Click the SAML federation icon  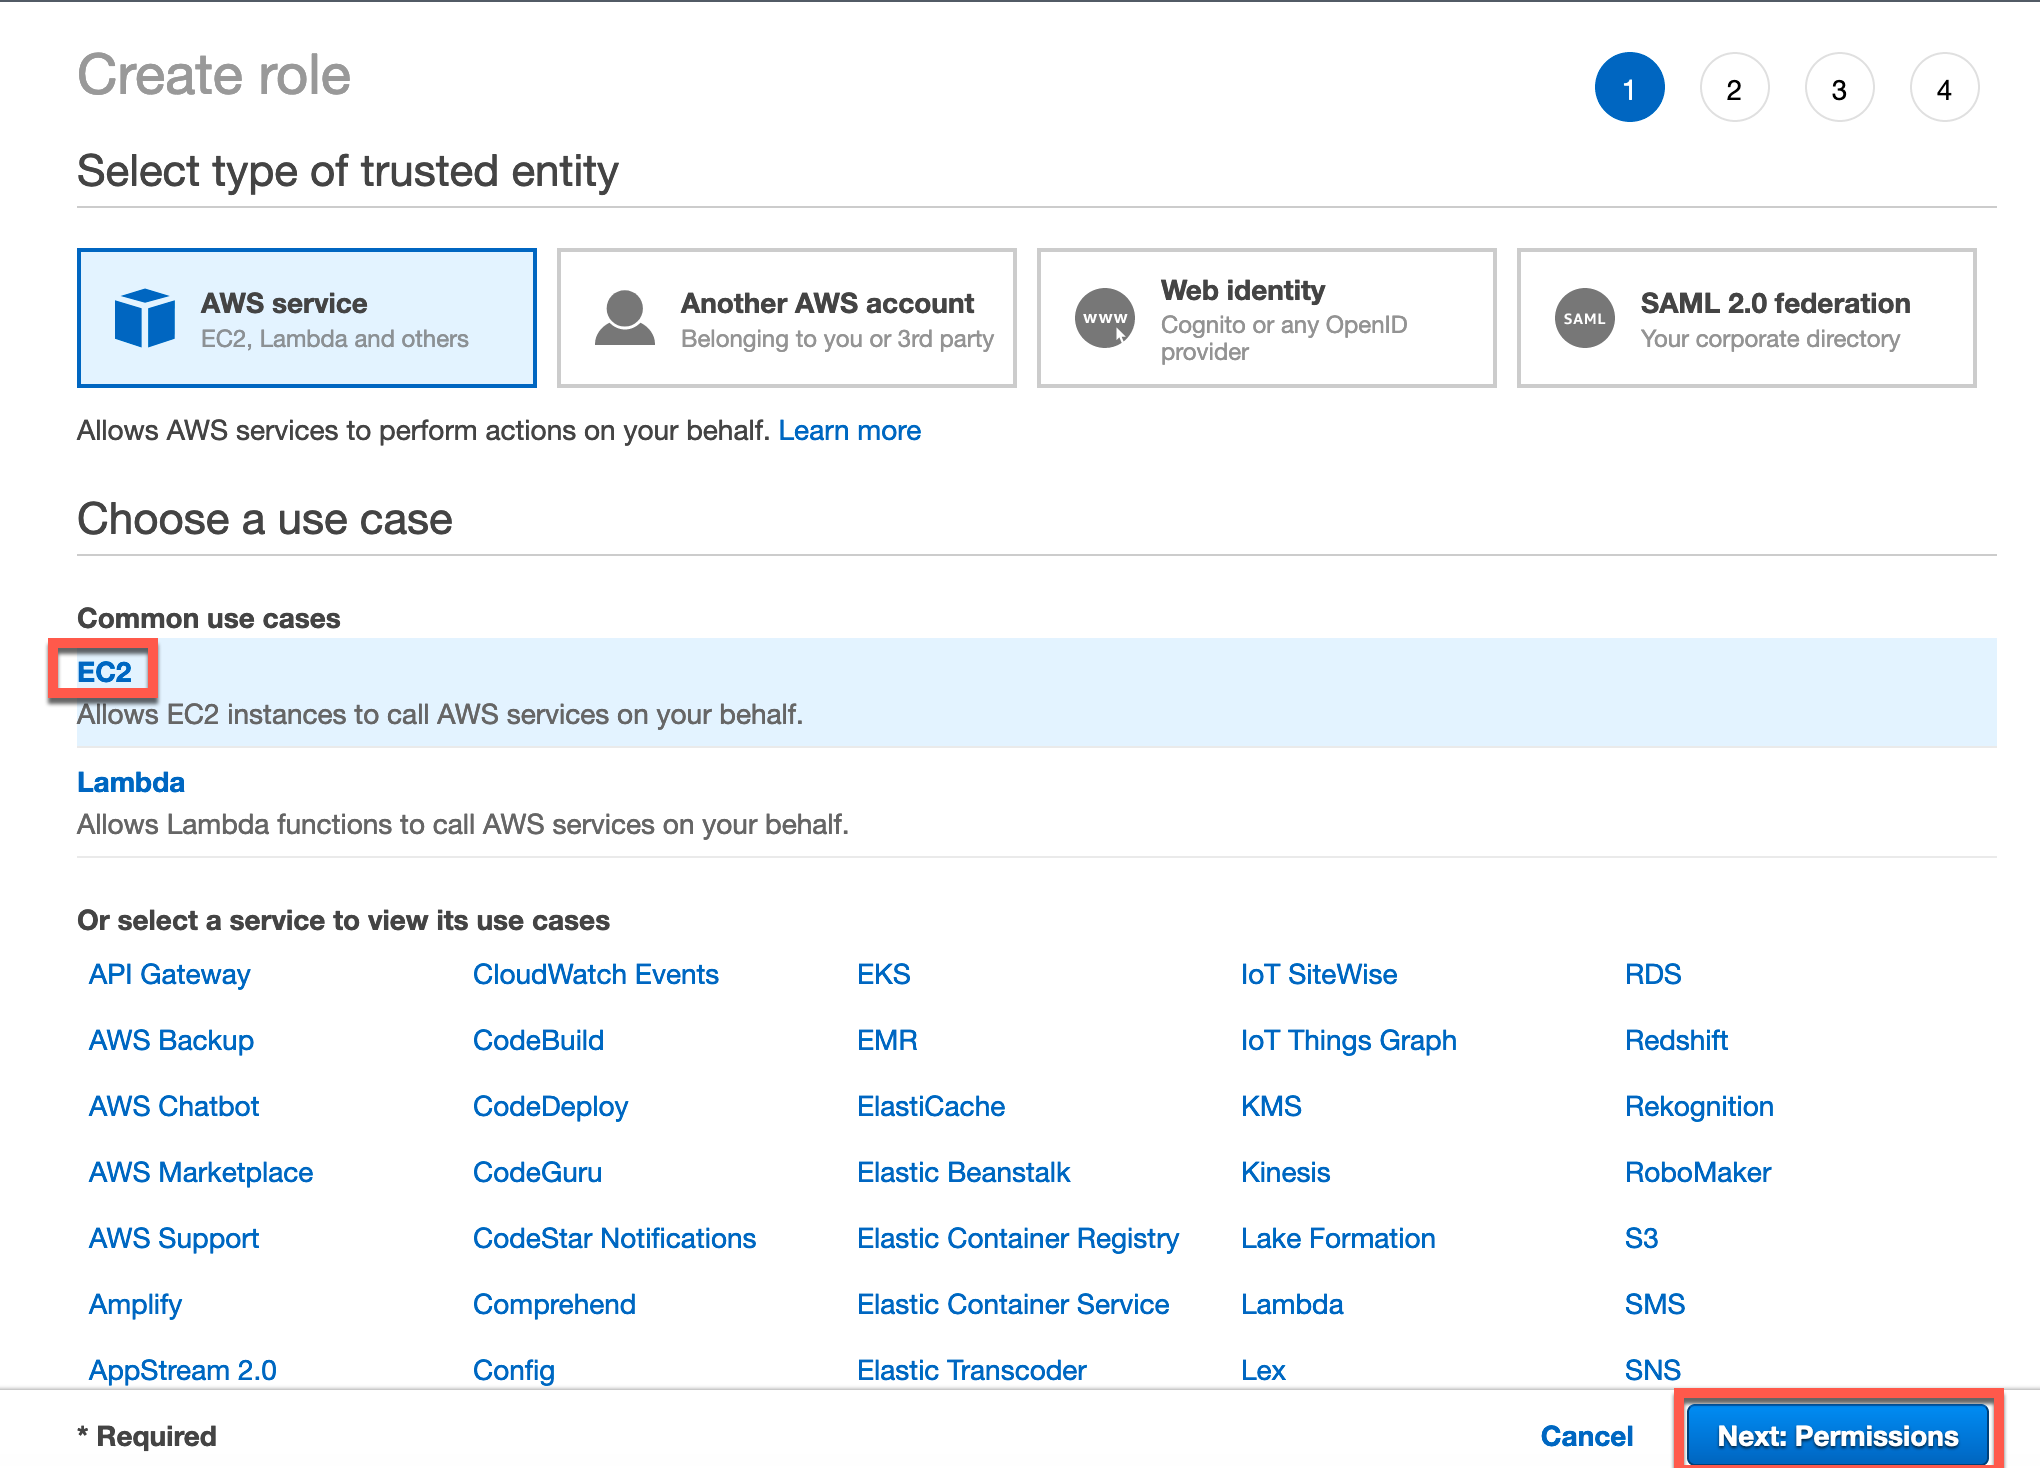(x=1585, y=318)
